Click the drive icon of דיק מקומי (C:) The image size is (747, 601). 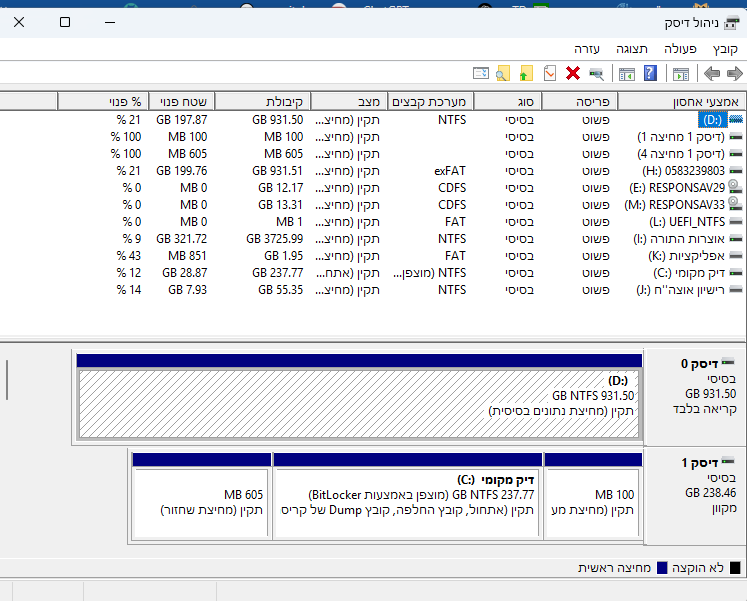pos(736,273)
